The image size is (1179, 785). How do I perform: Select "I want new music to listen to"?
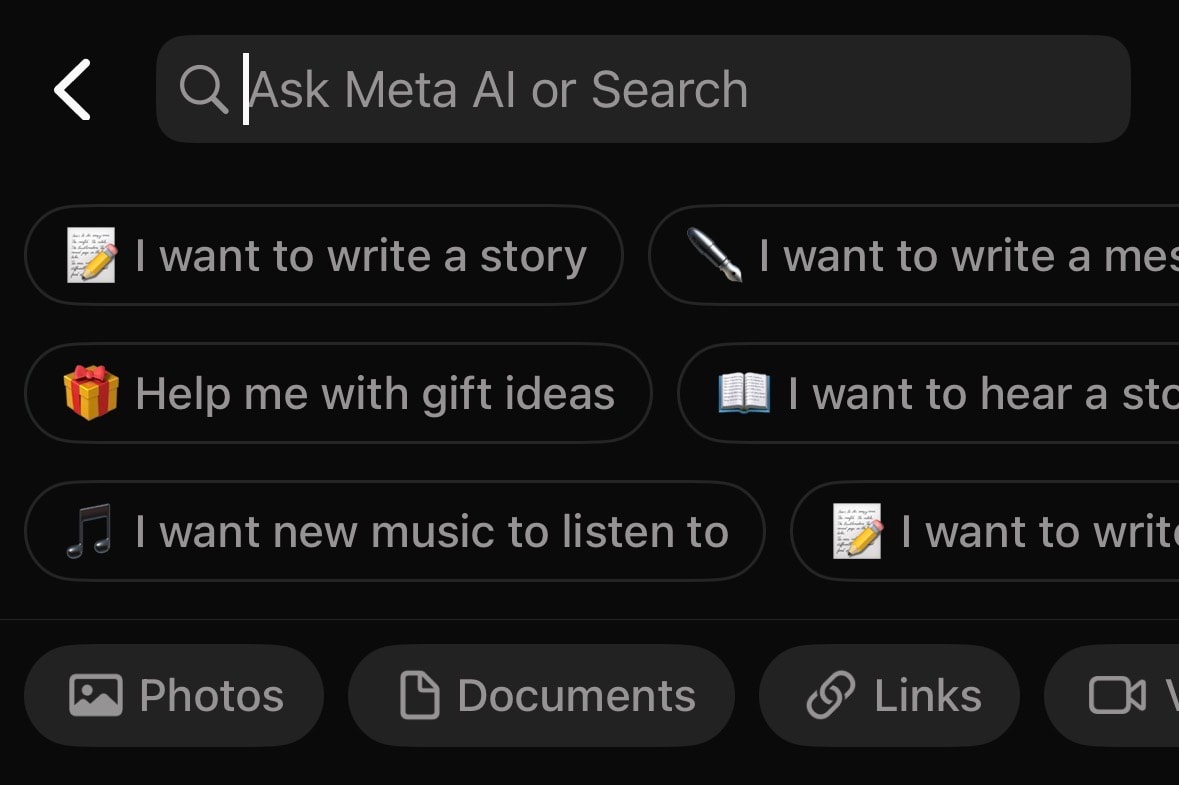tap(395, 531)
